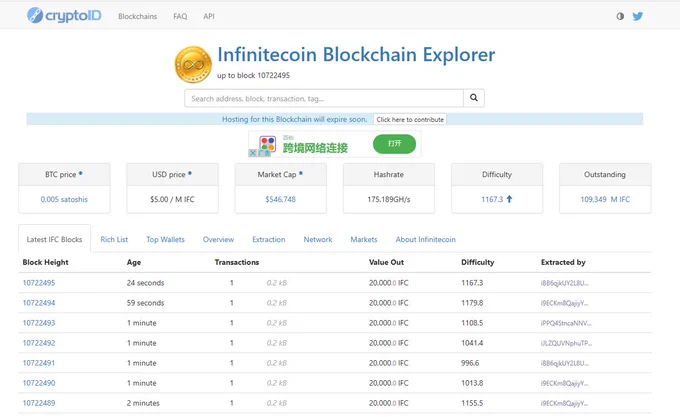Open the API page
680x417 pixels.
pyautogui.click(x=209, y=16)
